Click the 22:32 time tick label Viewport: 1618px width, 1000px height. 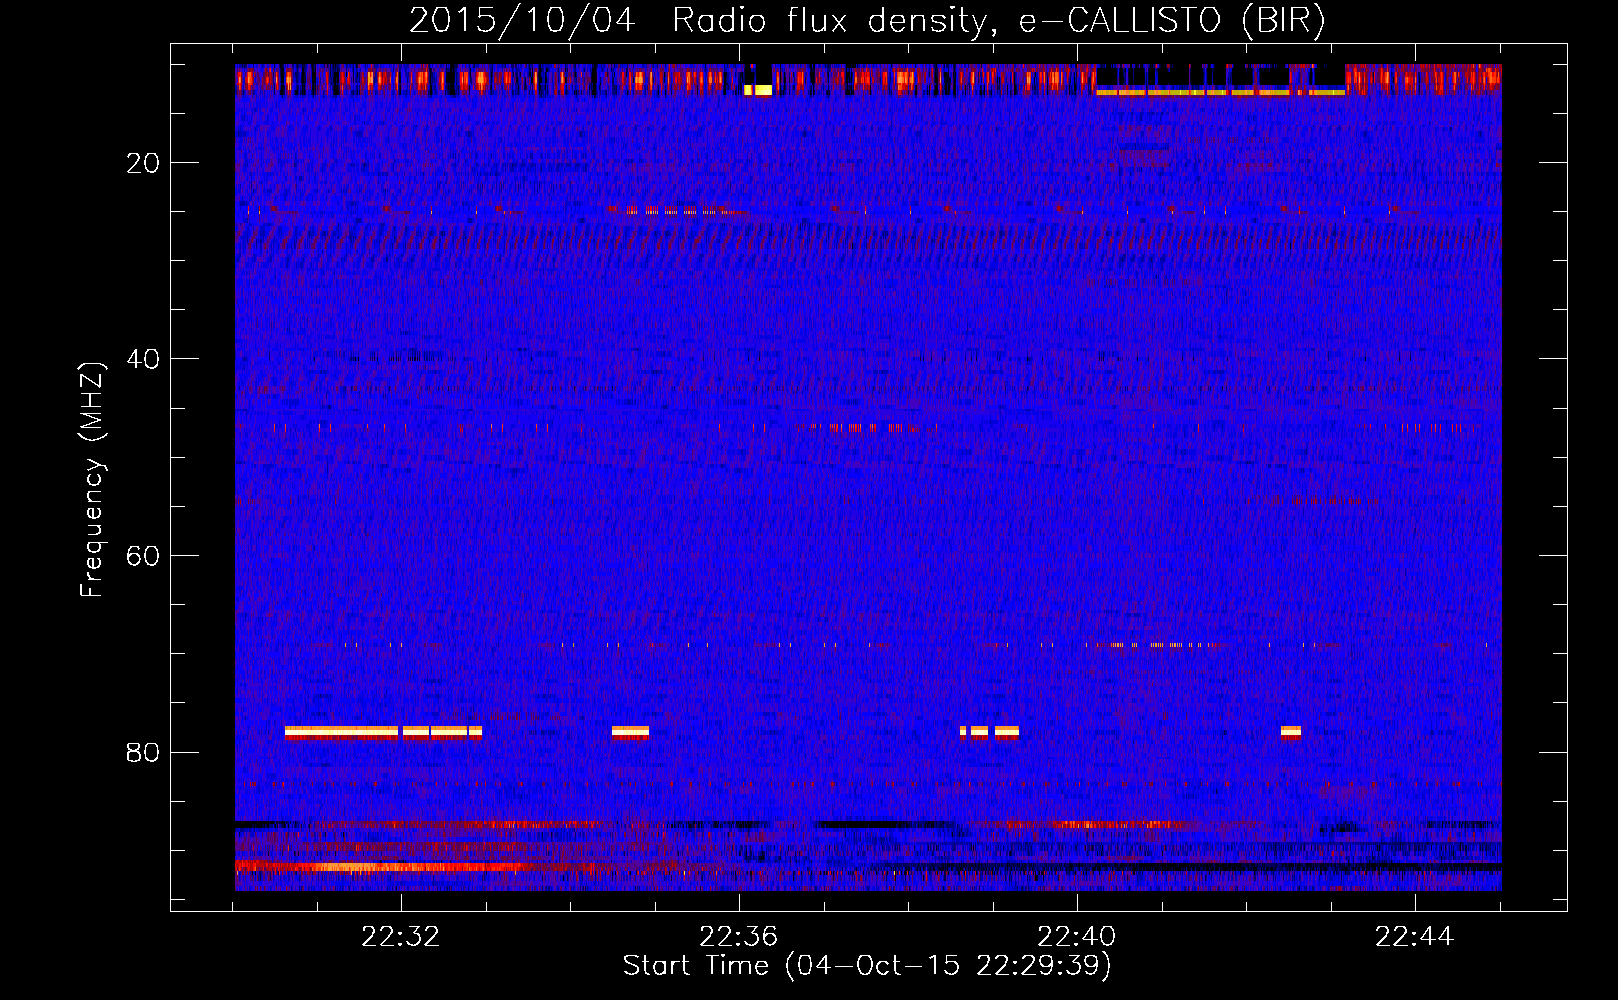[401, 937]
